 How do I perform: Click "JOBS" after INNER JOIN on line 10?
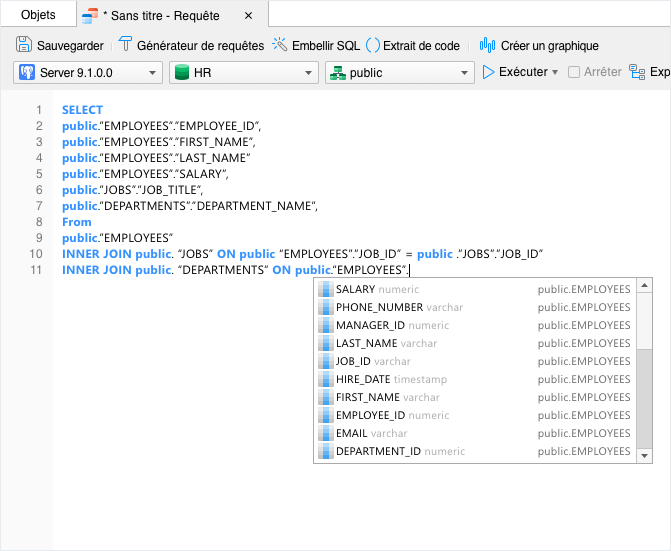point(195,254)
